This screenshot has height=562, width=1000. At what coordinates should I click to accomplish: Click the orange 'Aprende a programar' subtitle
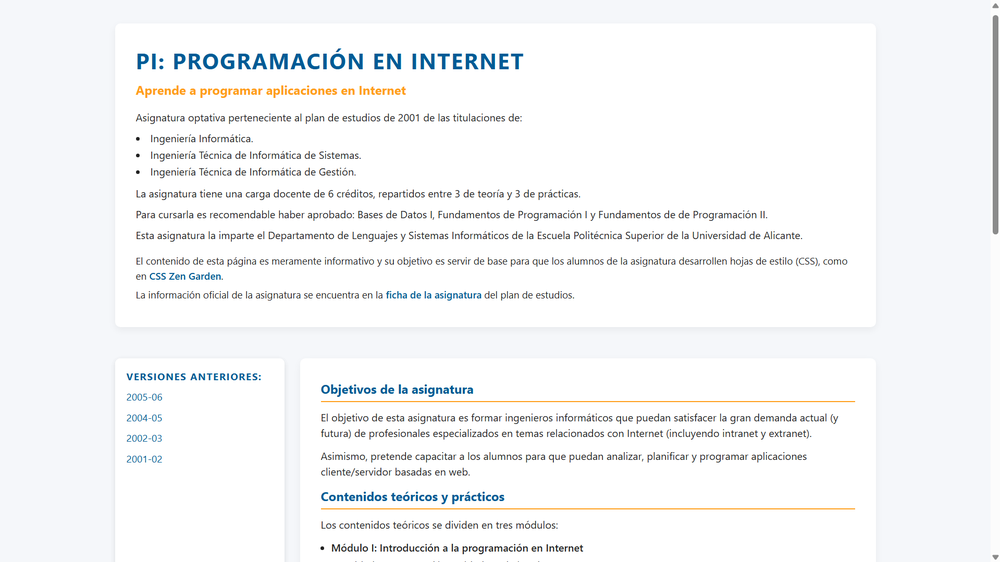[x=270, y=91]
